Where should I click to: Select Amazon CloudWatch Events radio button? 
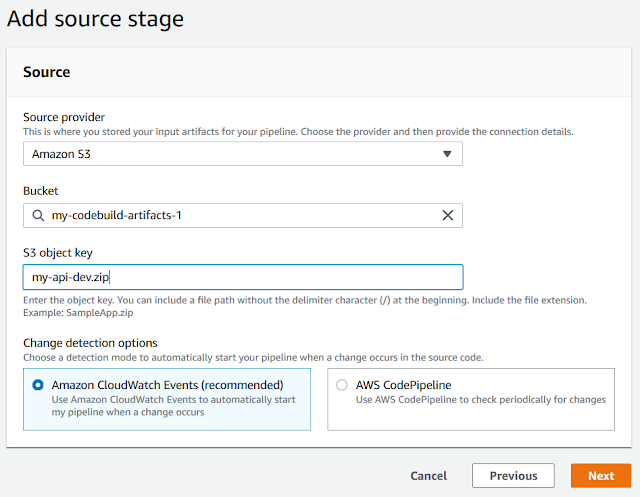(x=38, y=385)
